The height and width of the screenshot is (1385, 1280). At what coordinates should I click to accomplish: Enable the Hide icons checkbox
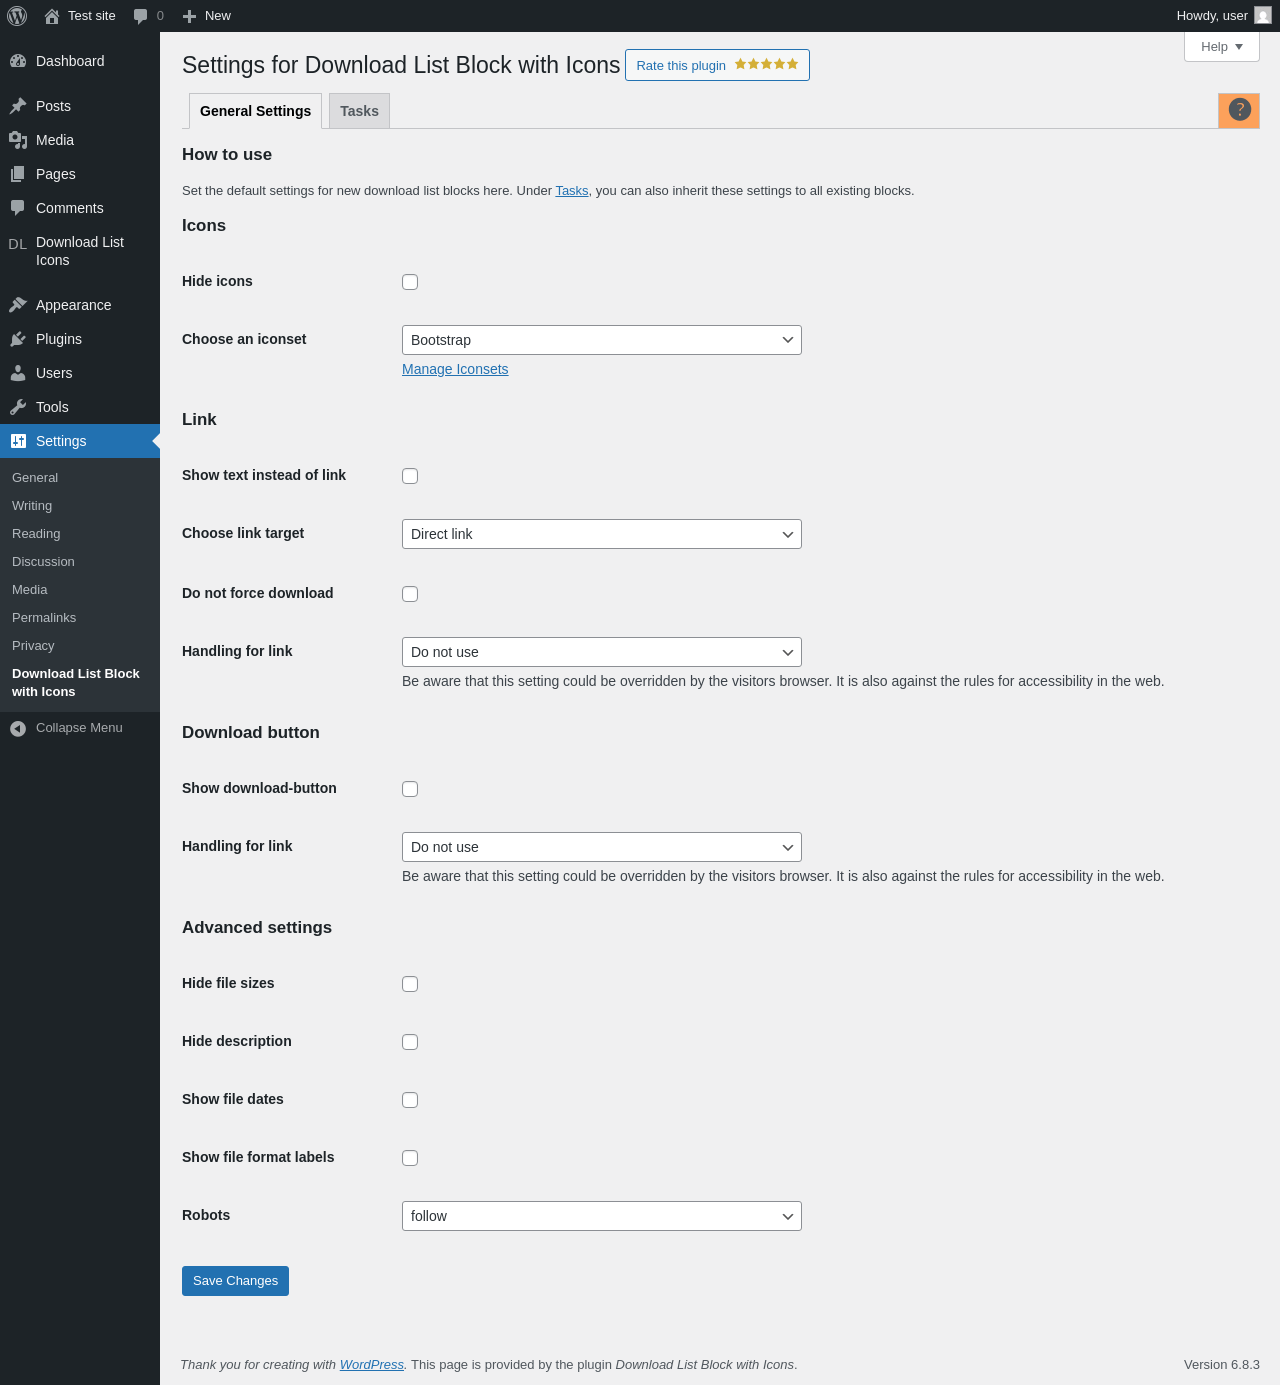tap(410, 282)
